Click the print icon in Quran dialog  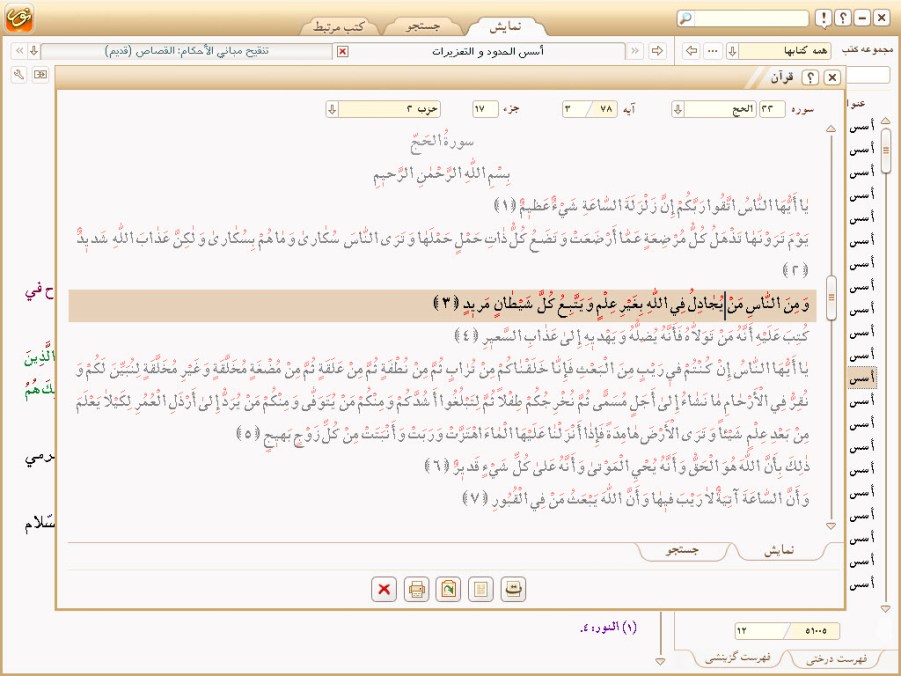point(417,590)
